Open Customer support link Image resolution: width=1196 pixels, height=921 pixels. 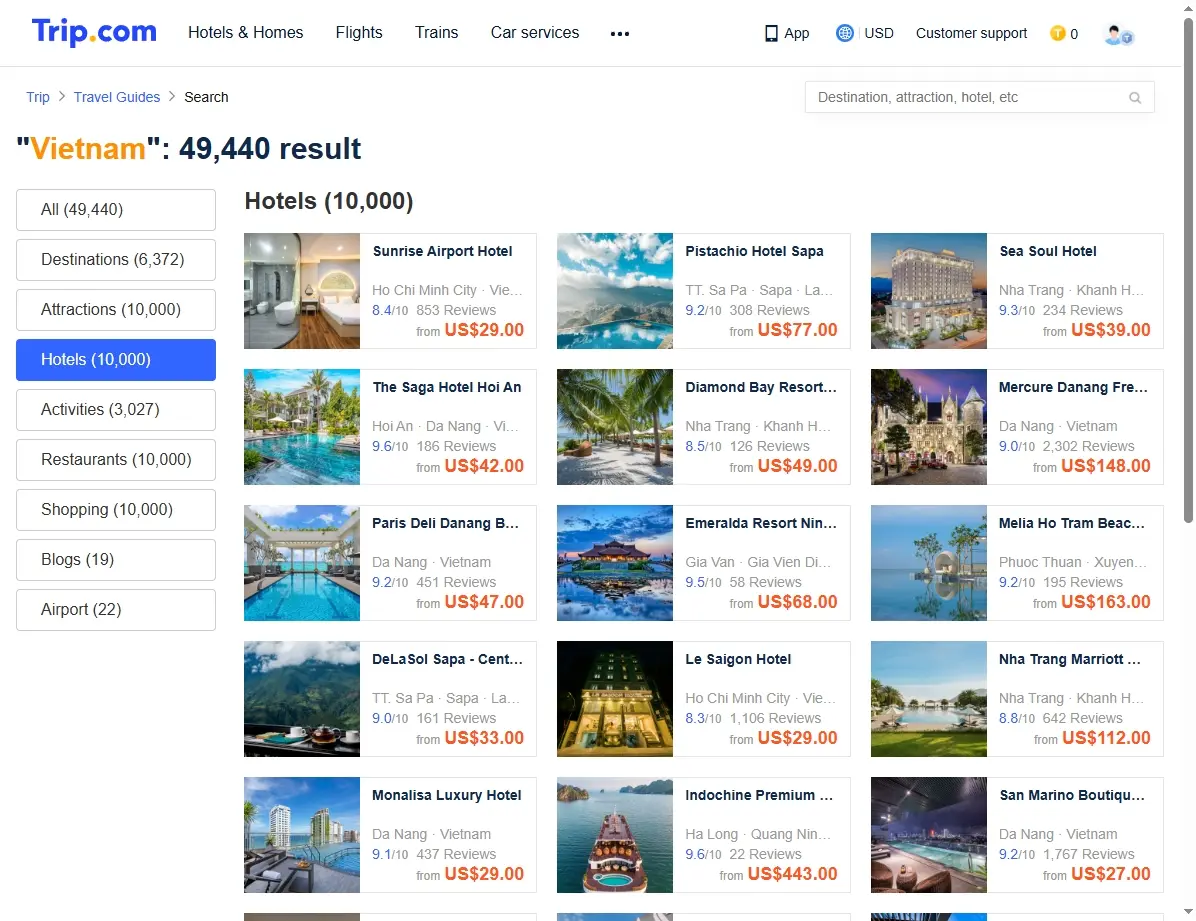point(971,33)
